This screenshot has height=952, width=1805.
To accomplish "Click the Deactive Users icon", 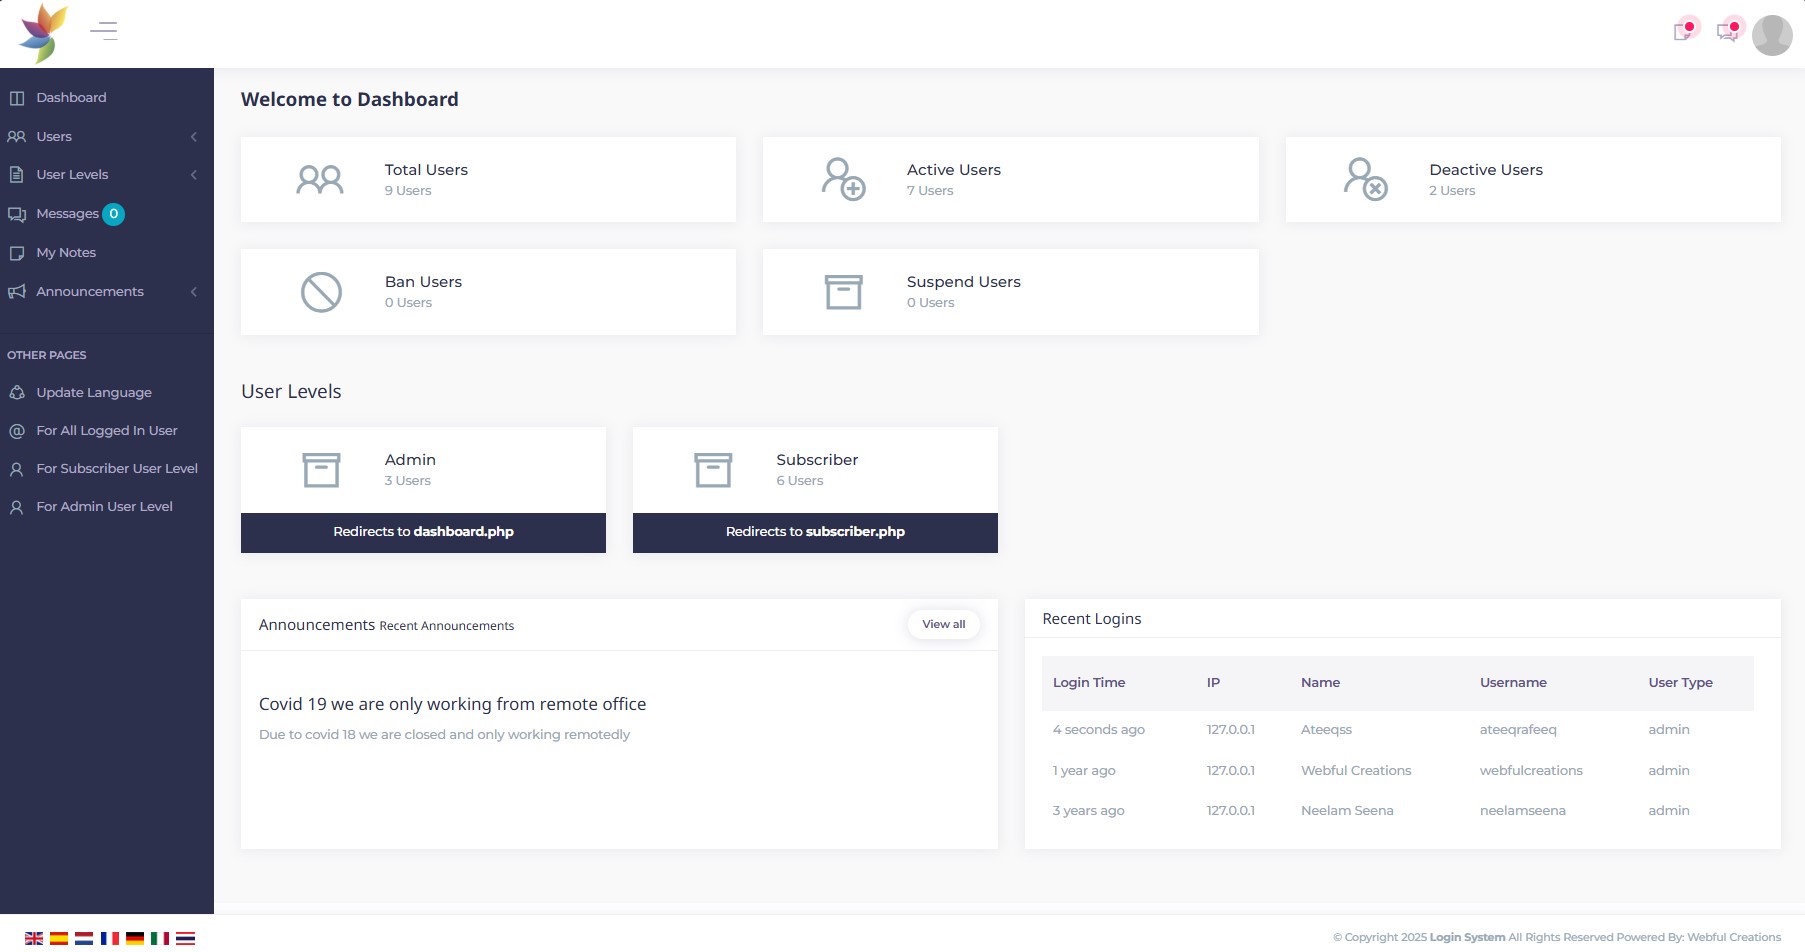I will coord(1364,179).
